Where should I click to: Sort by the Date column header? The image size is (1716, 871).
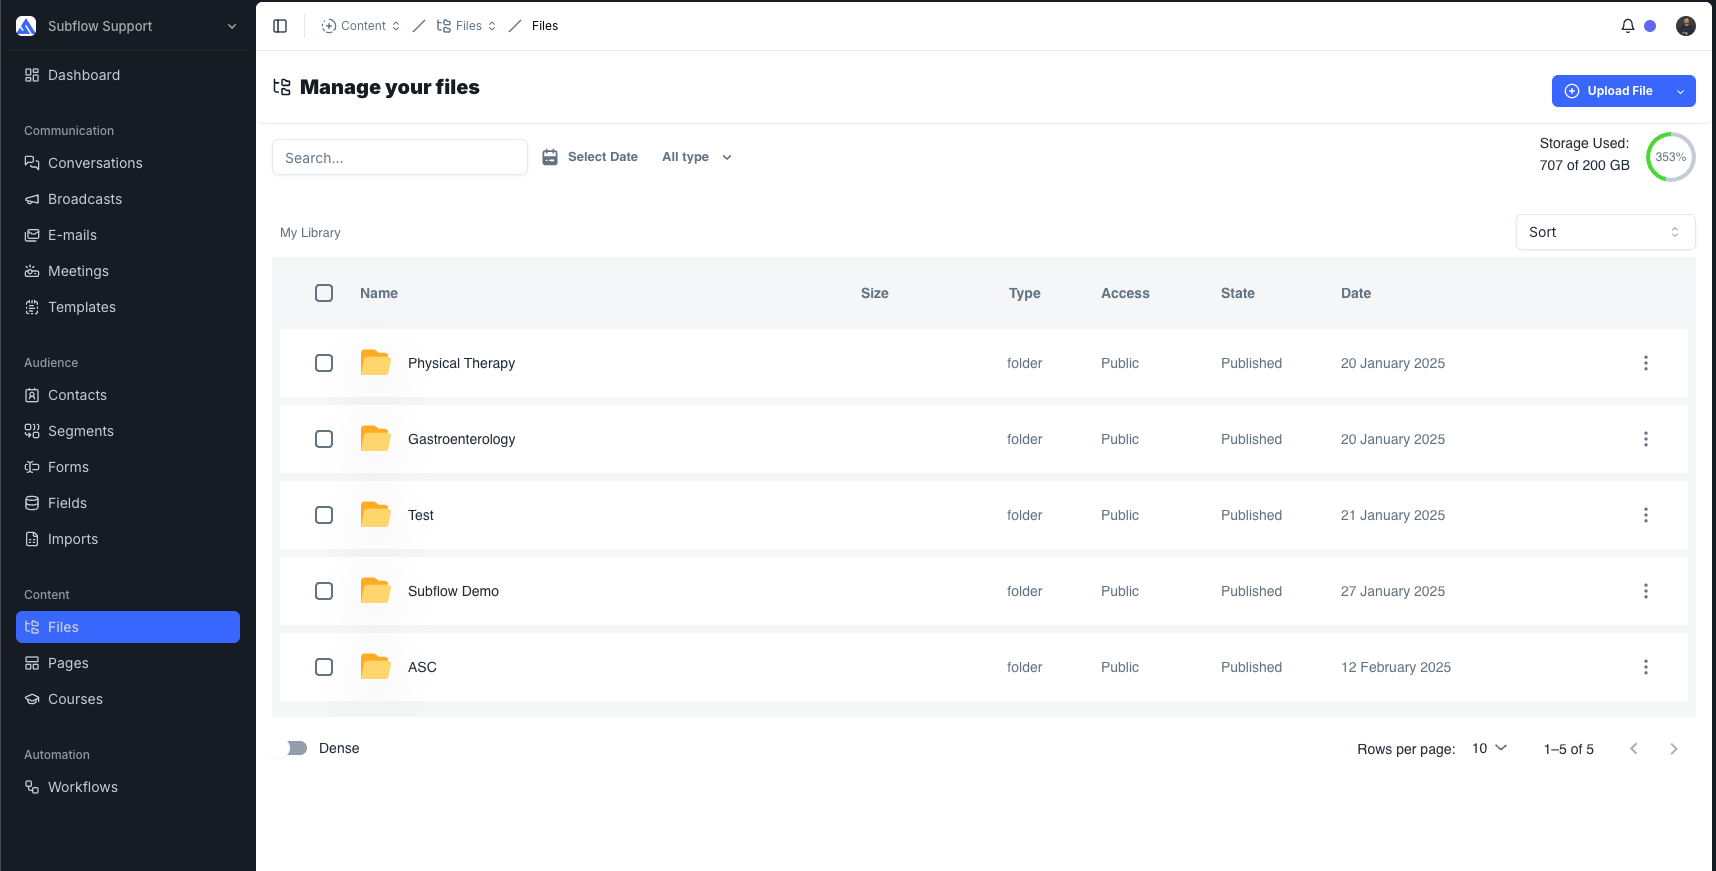[x=1356, y=293]
